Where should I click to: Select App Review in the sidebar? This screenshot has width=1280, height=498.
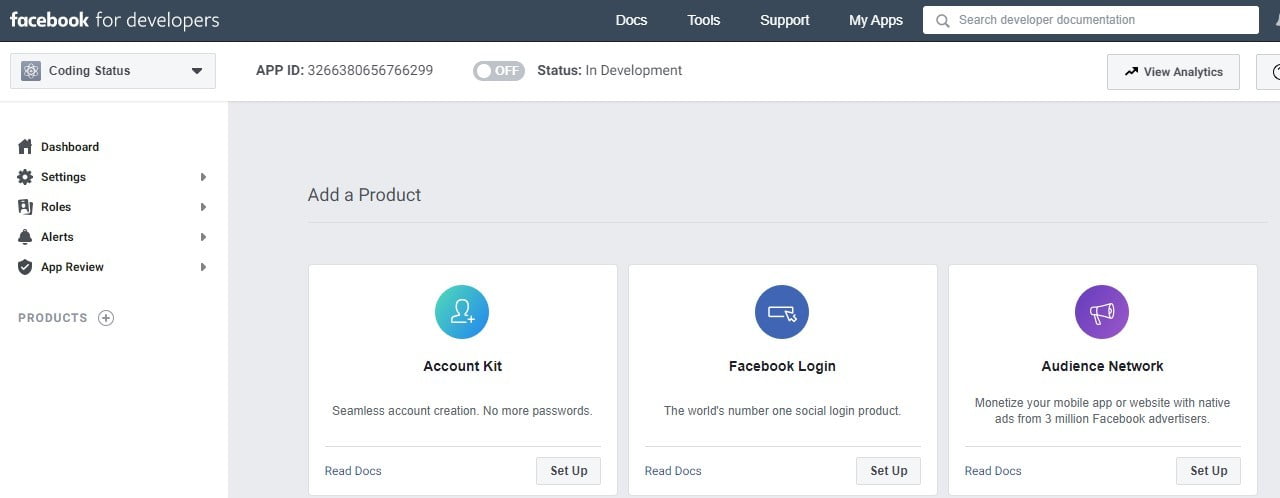coord(72,267)
